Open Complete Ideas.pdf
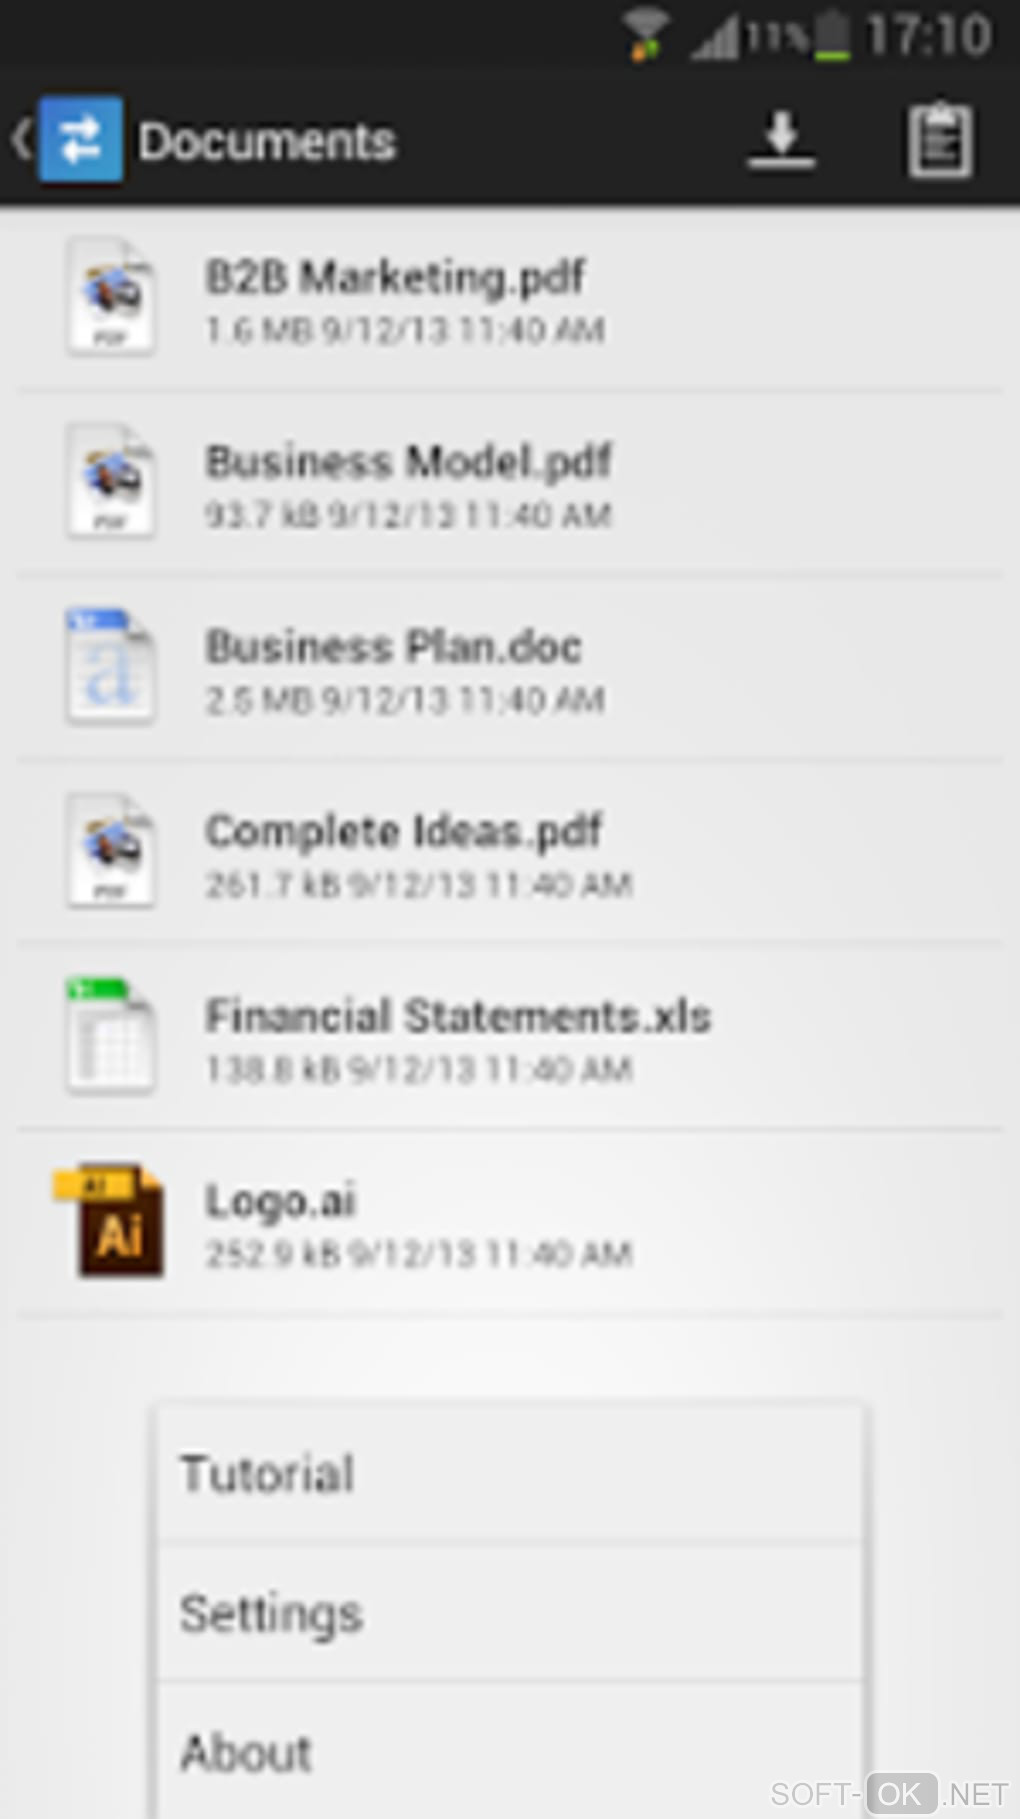The height and width of the screenshot is (1819, 1020). 510,853
